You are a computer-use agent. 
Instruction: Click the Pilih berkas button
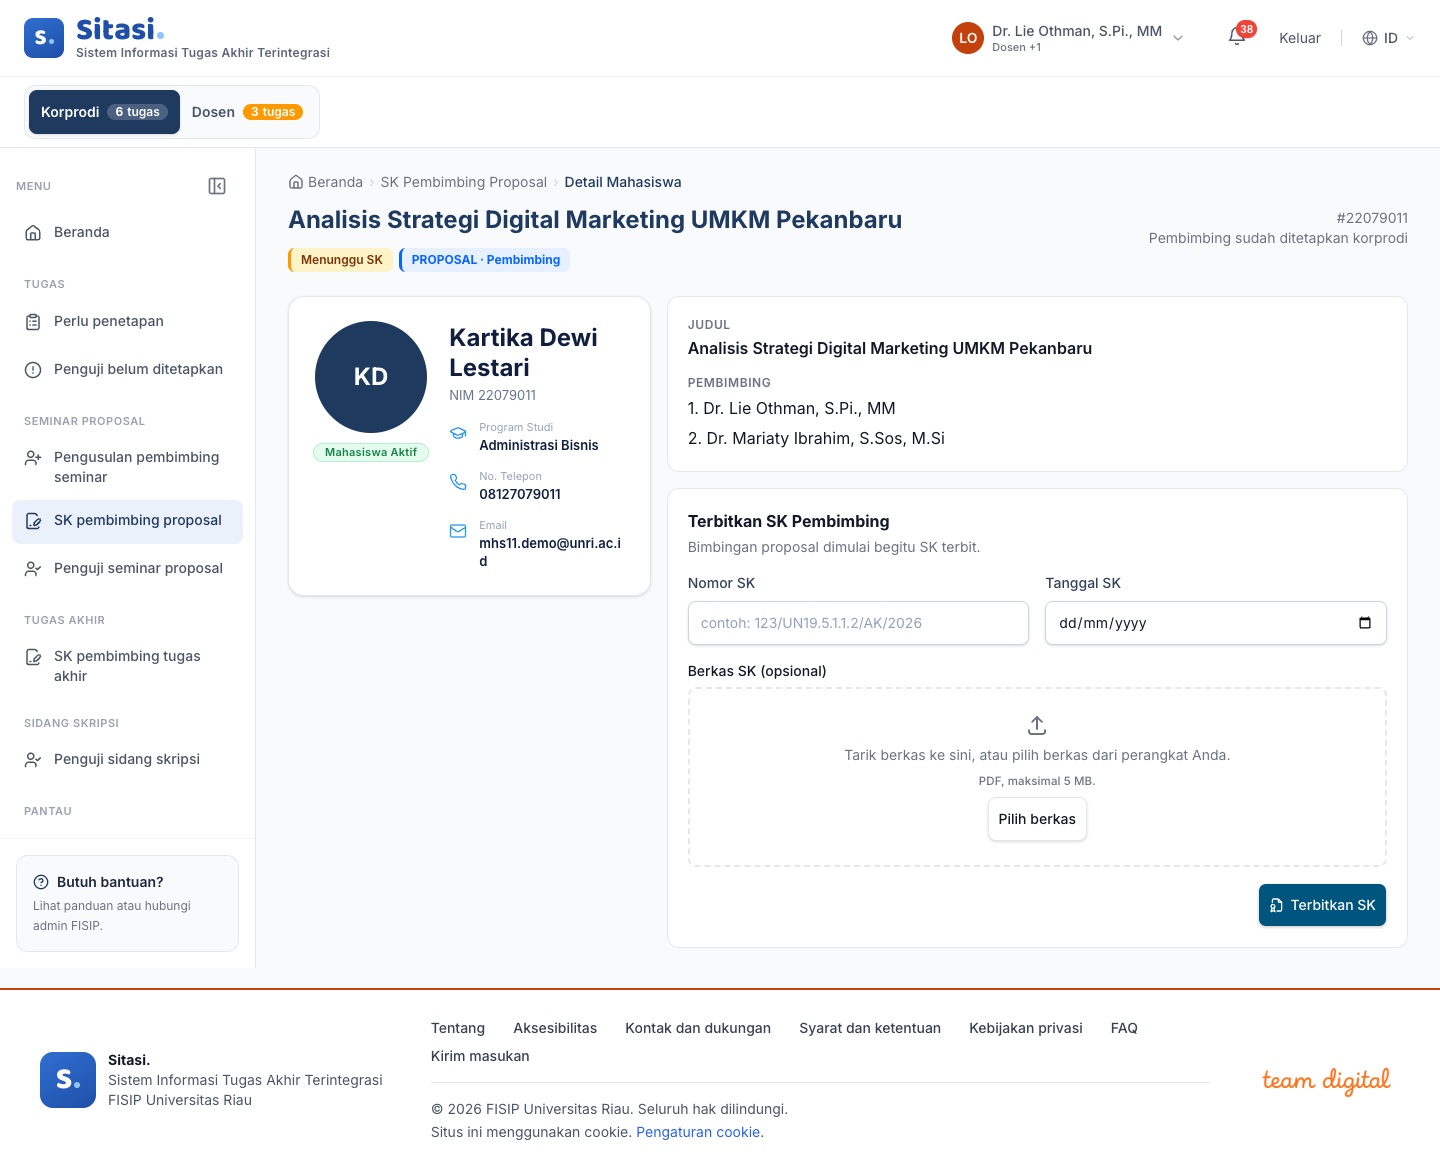tap(1037, 819)
